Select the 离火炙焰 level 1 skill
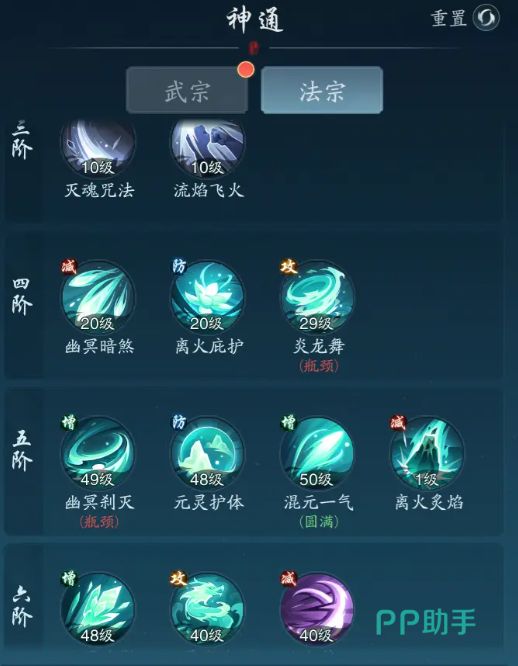This screenshot has height=666, width=518. click(427, 454)
